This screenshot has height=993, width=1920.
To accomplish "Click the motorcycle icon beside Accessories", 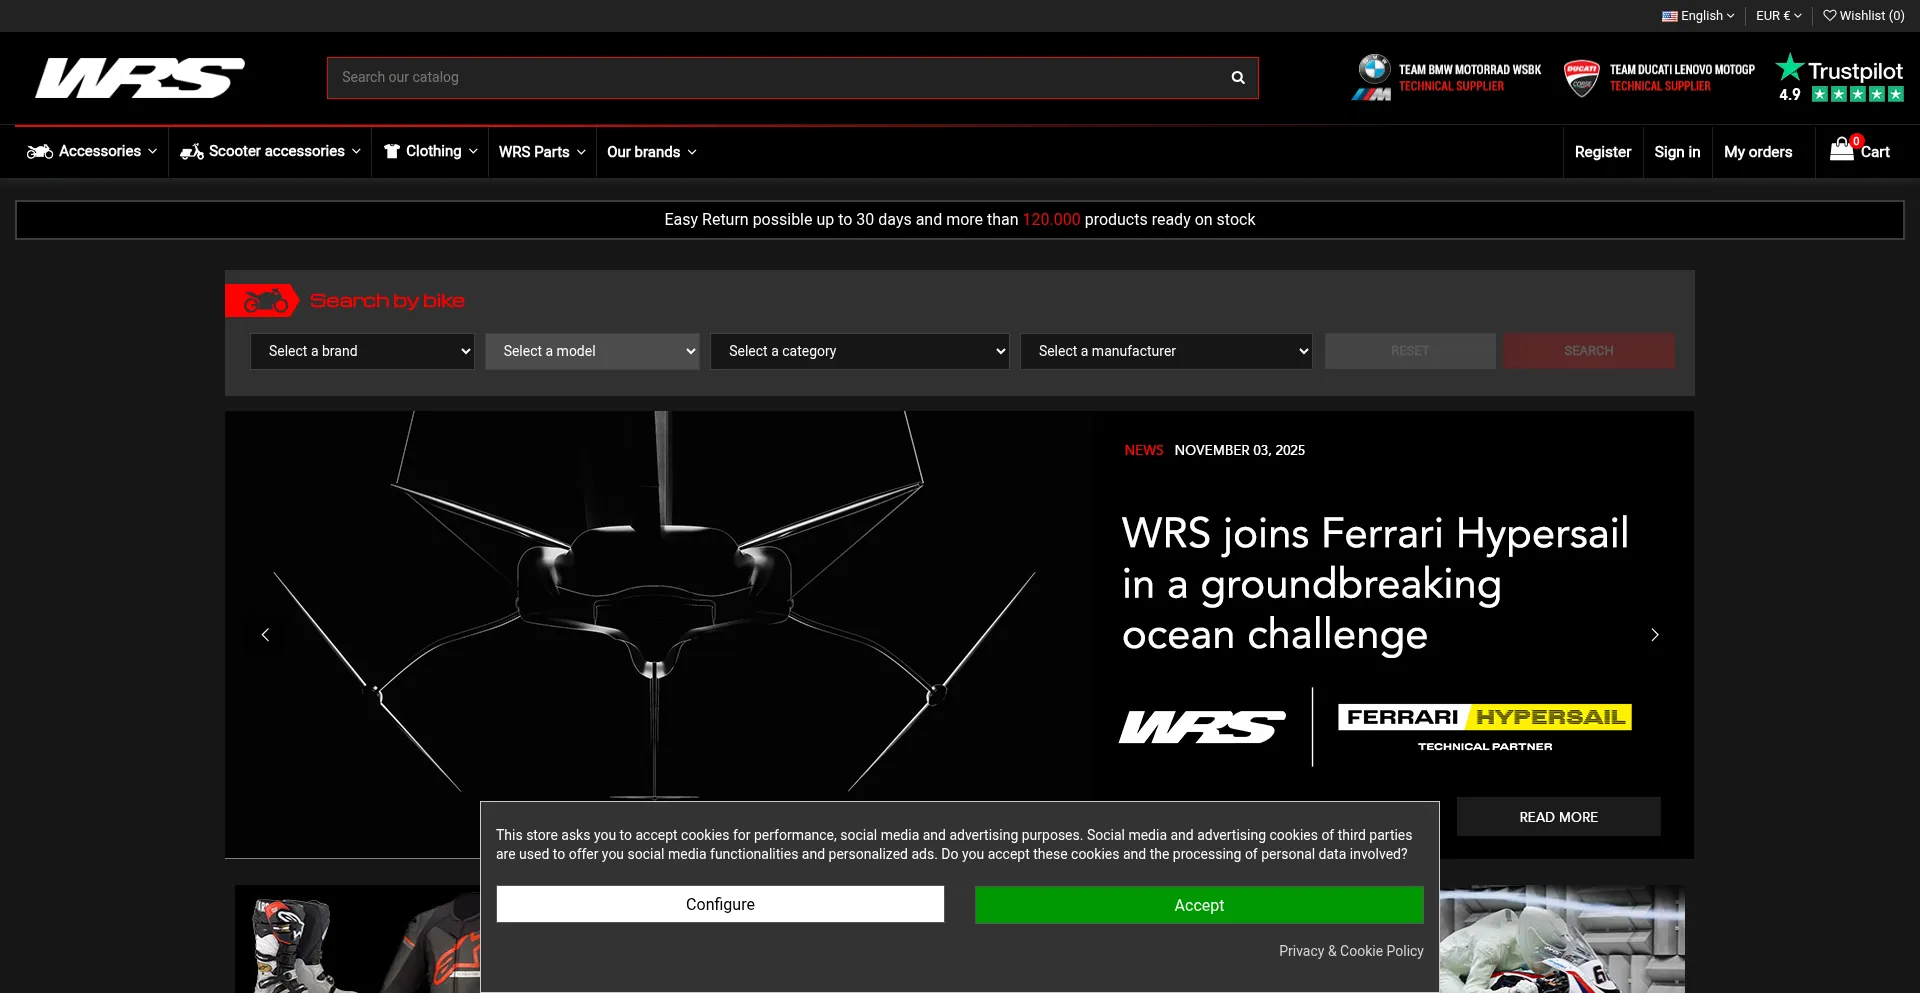I will tap(40, 151).
